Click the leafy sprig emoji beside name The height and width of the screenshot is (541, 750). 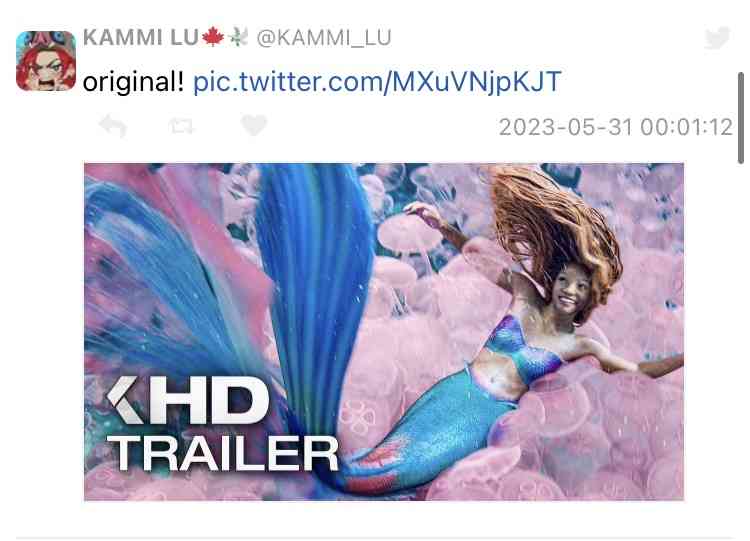click(x=238, y=37)
